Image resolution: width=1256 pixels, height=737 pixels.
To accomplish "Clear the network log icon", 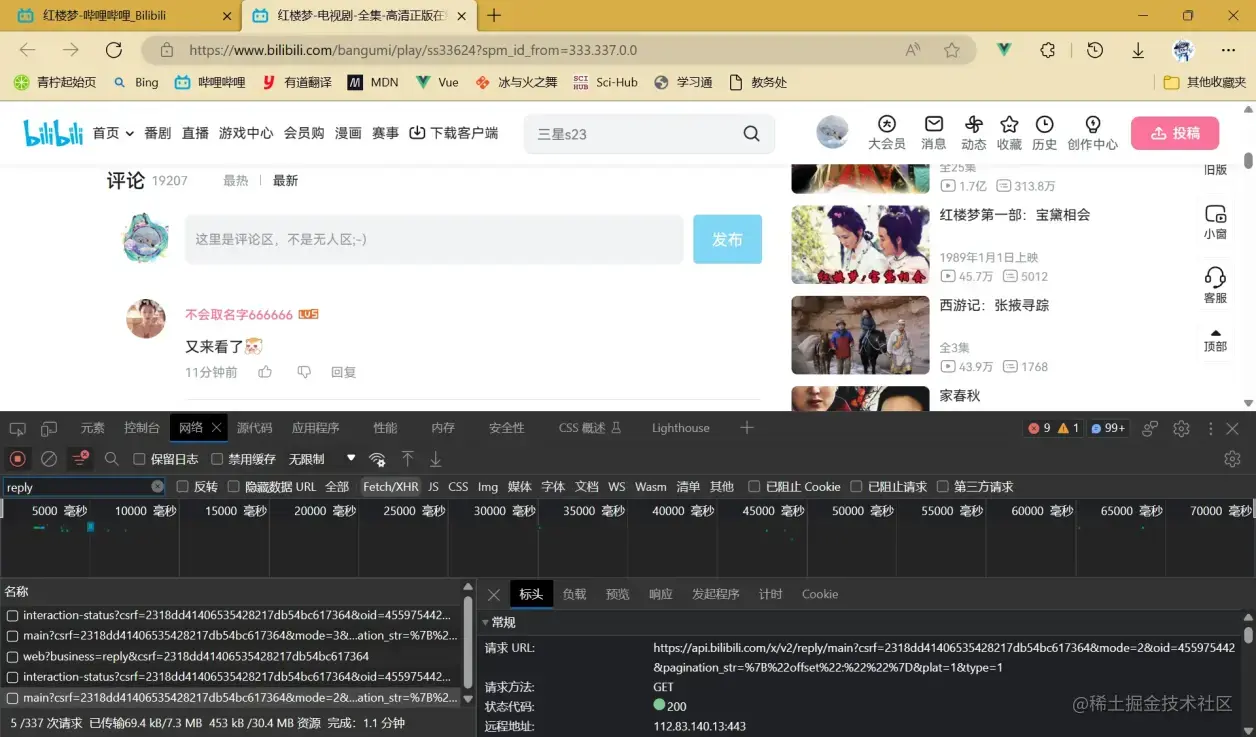I will (48, 459).
